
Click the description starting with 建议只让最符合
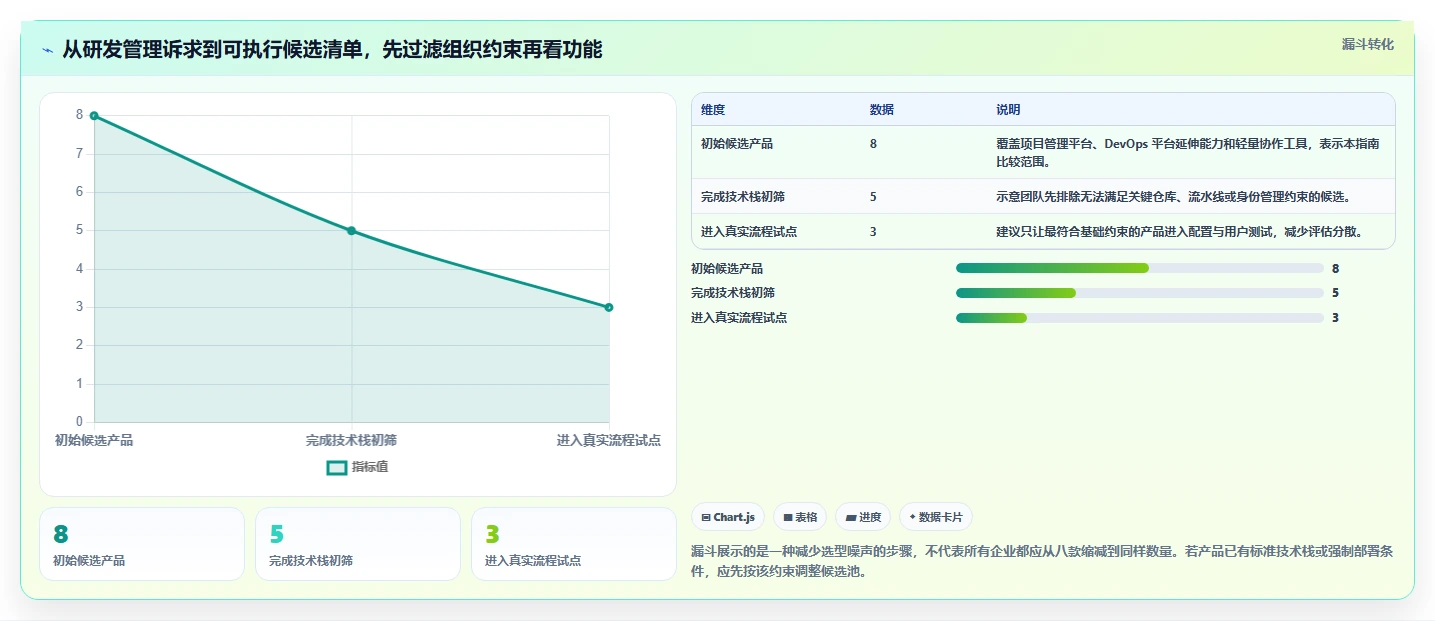[x=1180, y=232]
